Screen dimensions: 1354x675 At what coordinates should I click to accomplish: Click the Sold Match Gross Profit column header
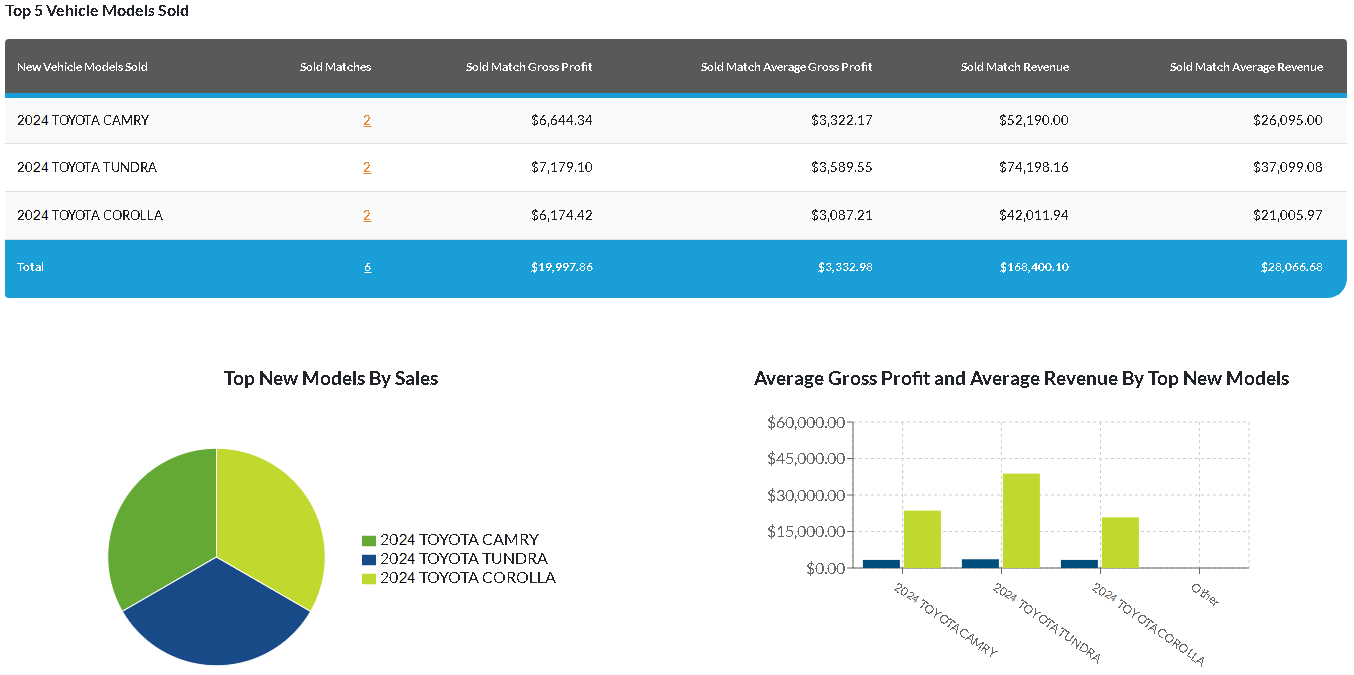click(x=529, y=67)
